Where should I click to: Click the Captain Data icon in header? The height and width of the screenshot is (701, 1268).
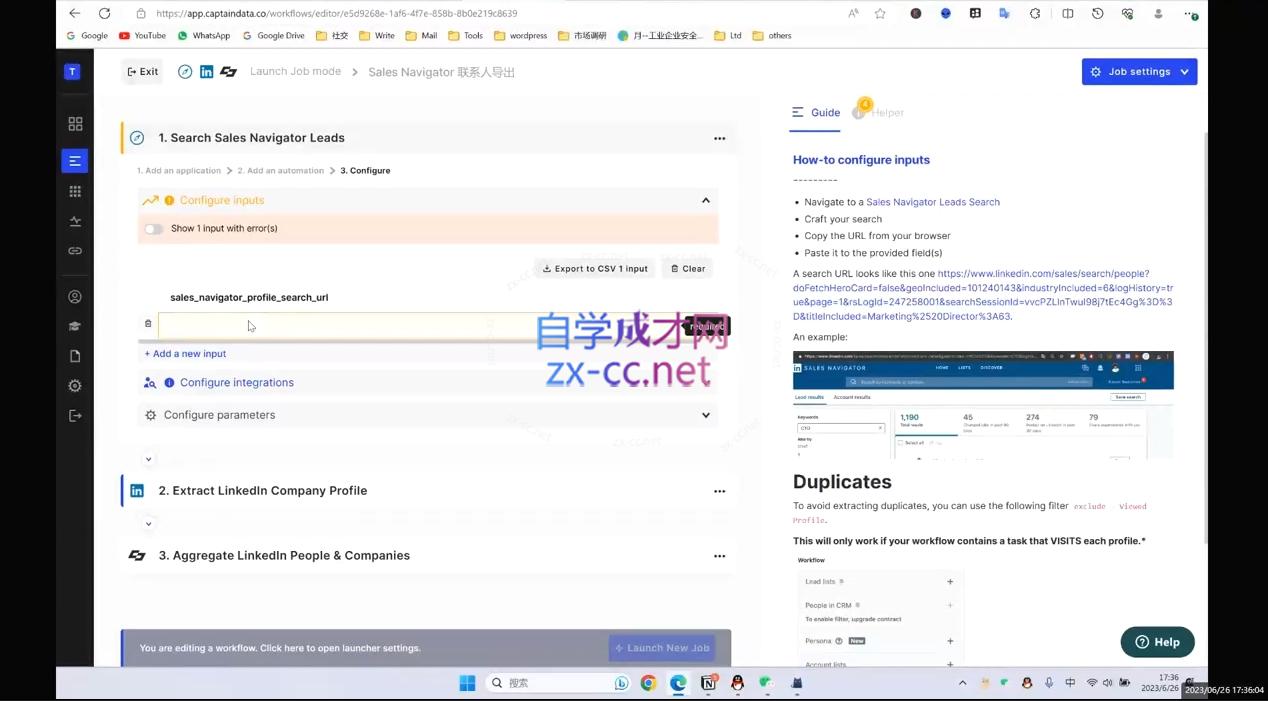pos(228,72)
